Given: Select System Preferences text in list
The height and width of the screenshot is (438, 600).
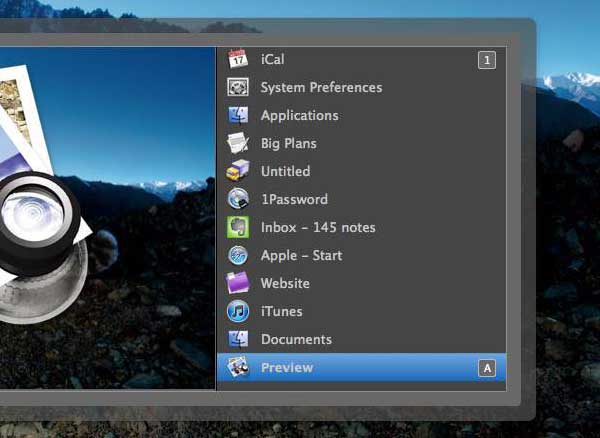Looking at the screenshot, I should coord(321,88).
